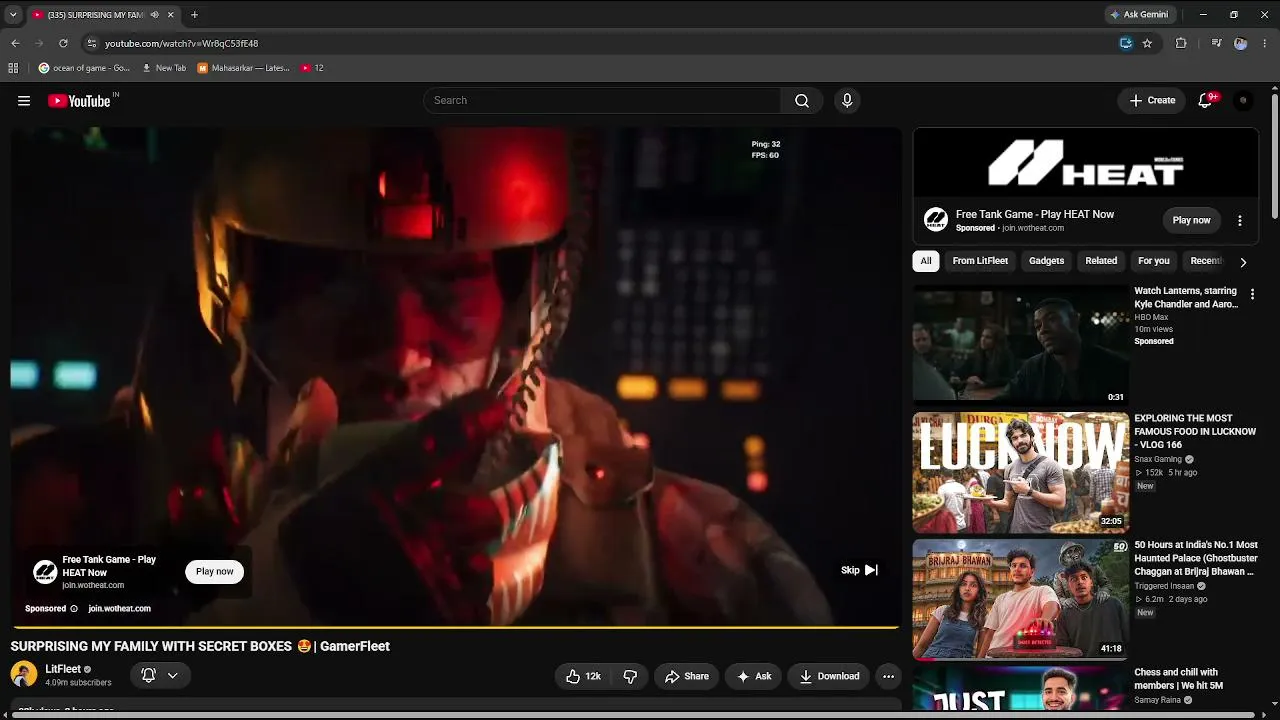
Task: Click the info icon beside Sponsored
Action: [74, 608]
